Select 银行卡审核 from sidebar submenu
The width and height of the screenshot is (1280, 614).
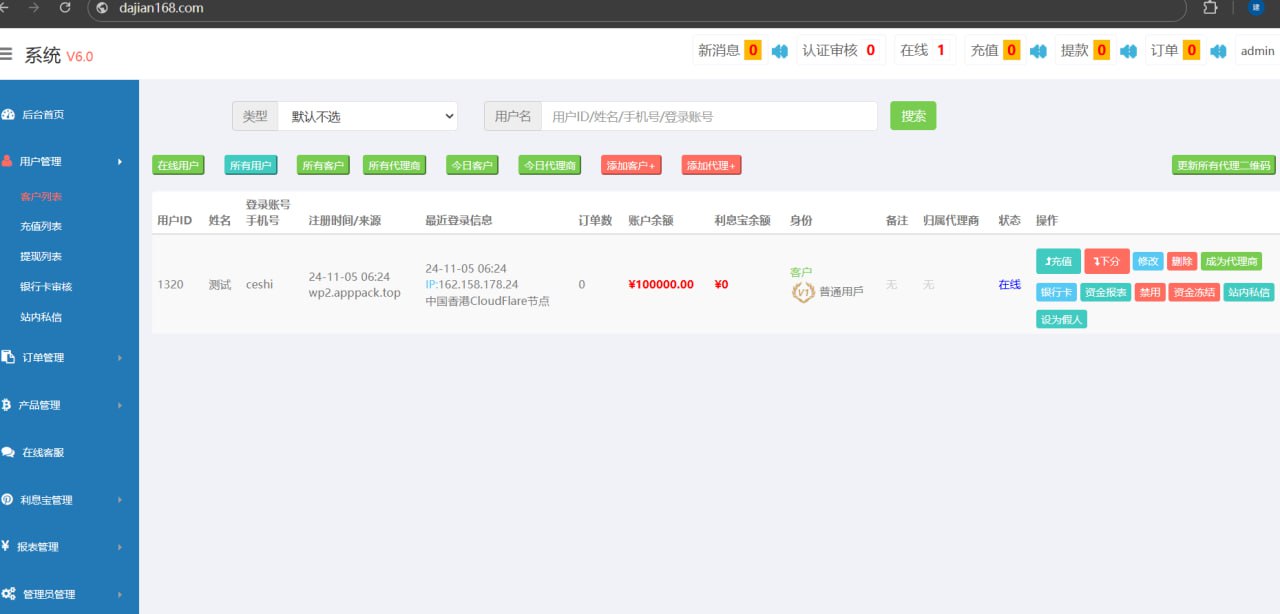(46, 287)
